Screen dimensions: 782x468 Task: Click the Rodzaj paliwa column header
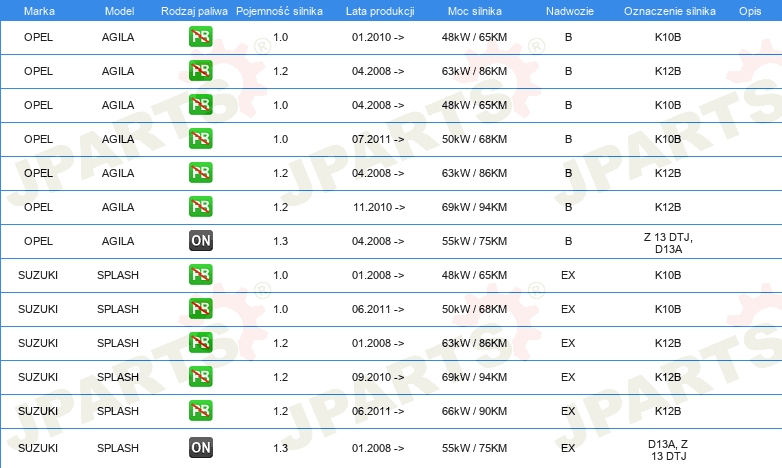(x=194, y=11)
